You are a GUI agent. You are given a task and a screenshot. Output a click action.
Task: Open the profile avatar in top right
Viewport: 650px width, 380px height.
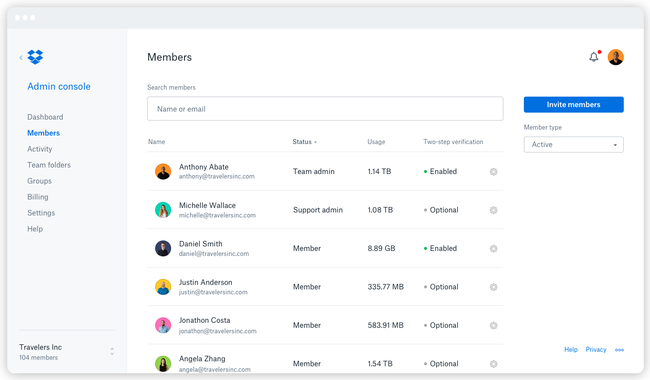click(x=616, y=57)
